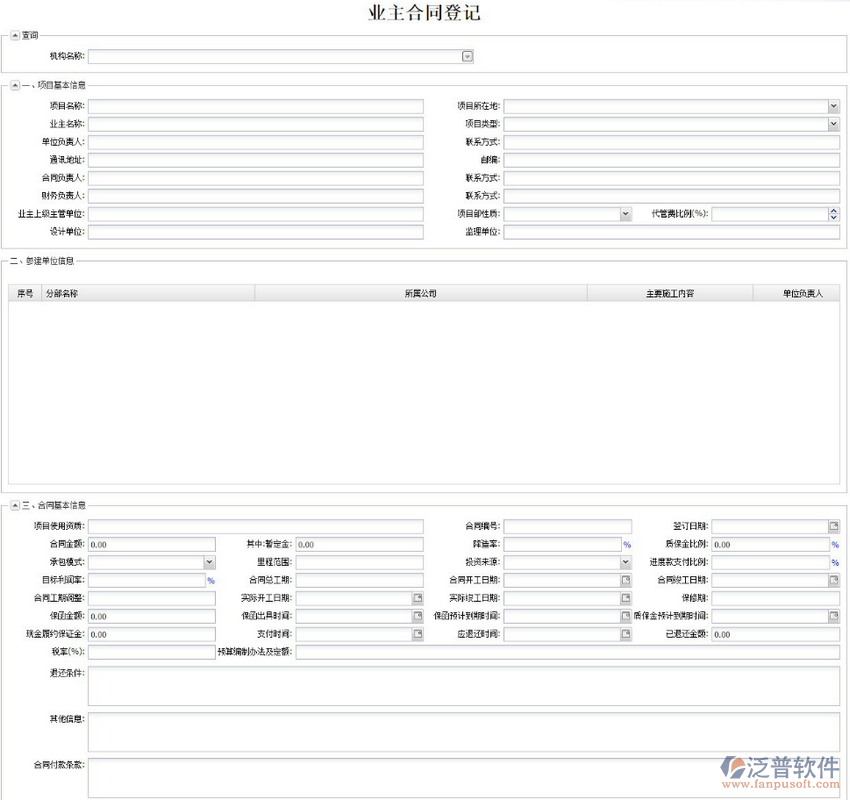850x800 pixels.
Task: Open the 质保金预计到期时间 calendar picker
Action: [x=834, y=616]
